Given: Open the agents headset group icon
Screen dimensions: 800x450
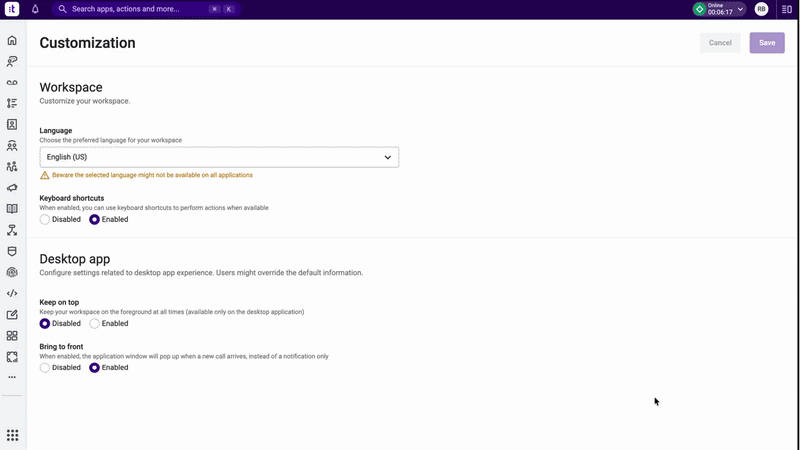Looking at the screenshot, I should point(12,146).
